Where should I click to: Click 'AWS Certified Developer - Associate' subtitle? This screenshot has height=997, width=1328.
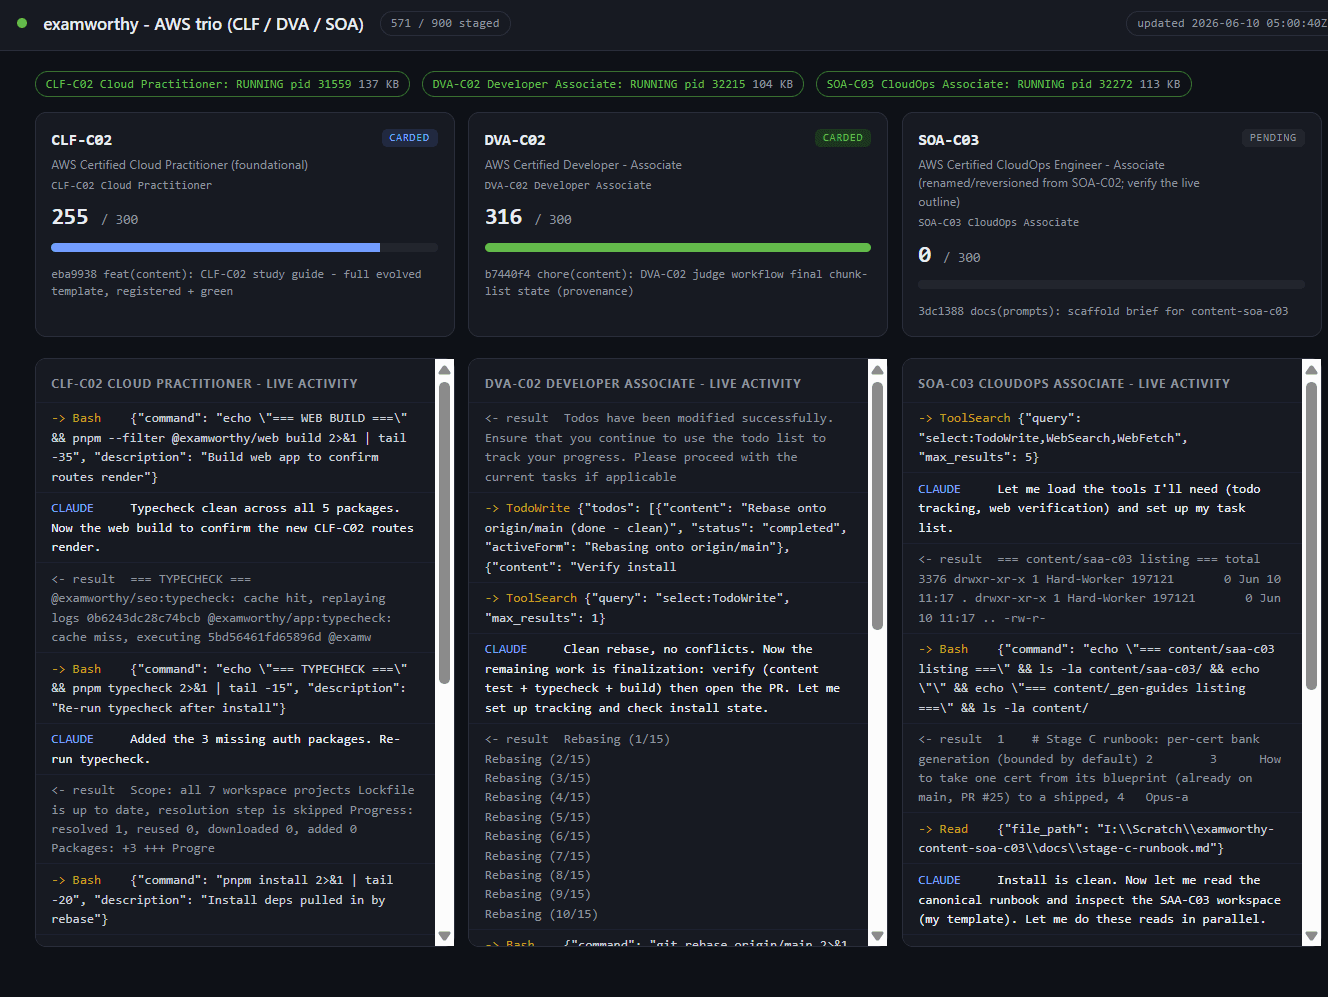583,165
